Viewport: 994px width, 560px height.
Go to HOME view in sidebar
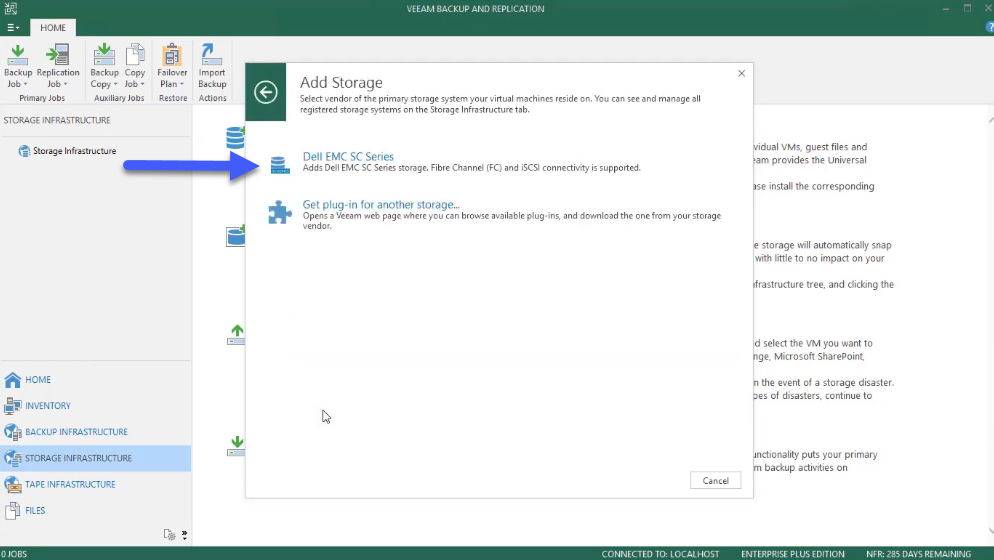tap(38, 379)
